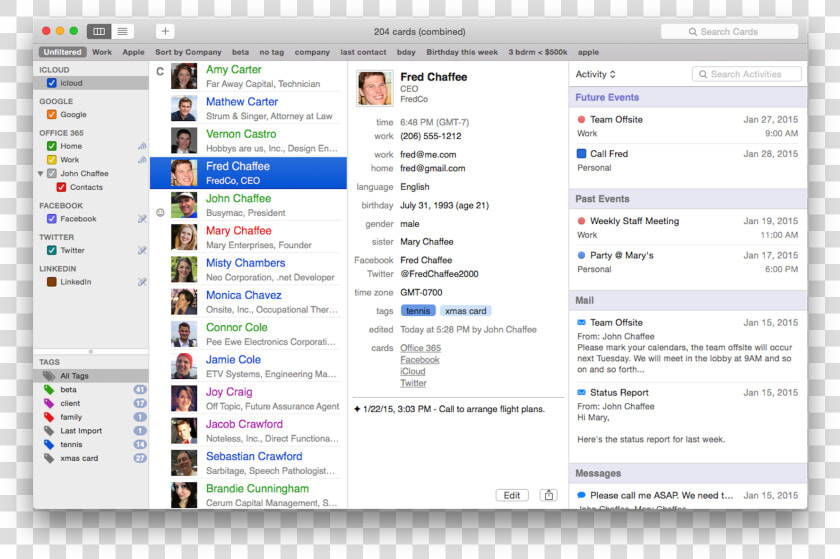This screenshot has width=840, height=559.
Task: Click red calendar dot for Team Offsite
Action: [581, 120]
